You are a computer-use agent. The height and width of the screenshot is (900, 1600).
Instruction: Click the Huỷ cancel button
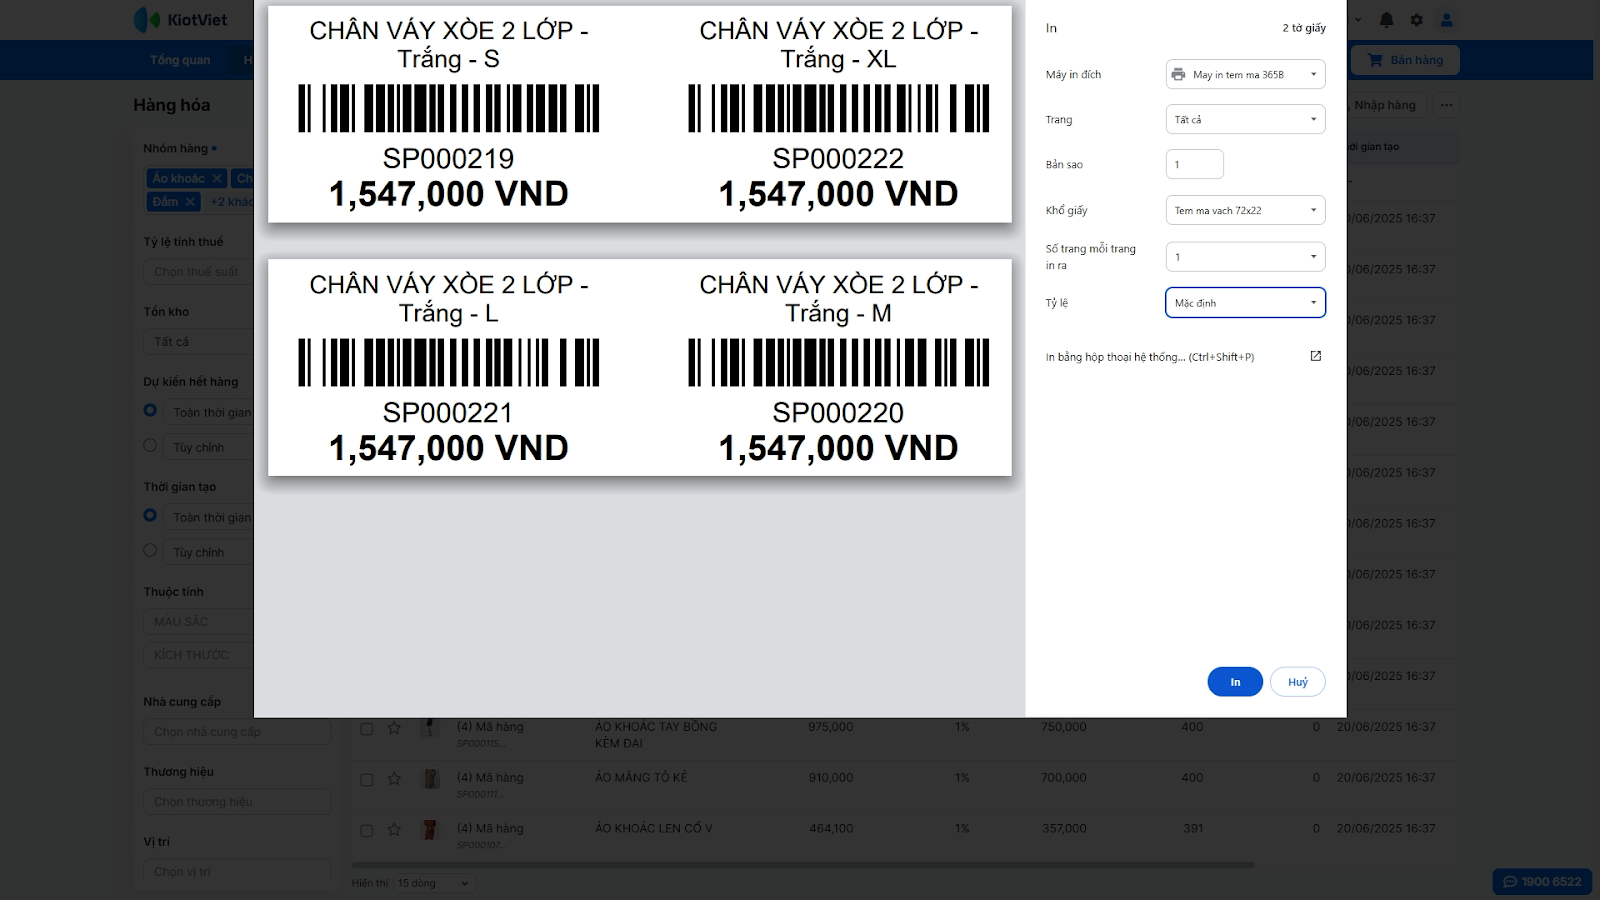click(x=1298, y=682)
